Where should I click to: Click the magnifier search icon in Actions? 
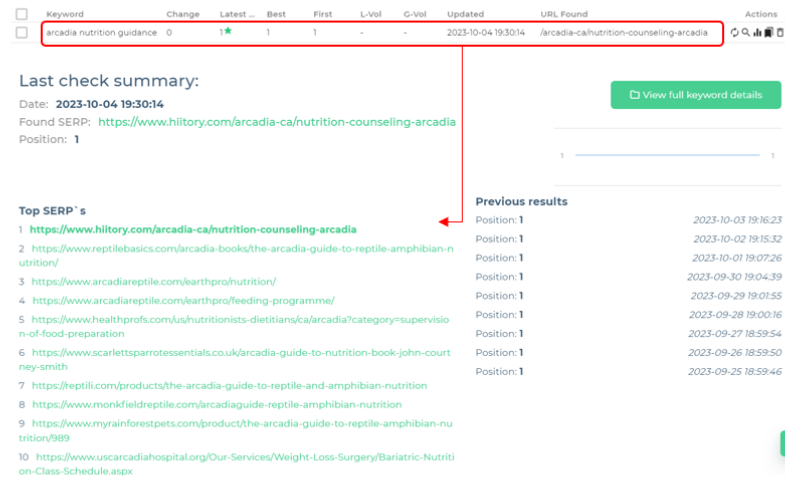click(746, 33)
